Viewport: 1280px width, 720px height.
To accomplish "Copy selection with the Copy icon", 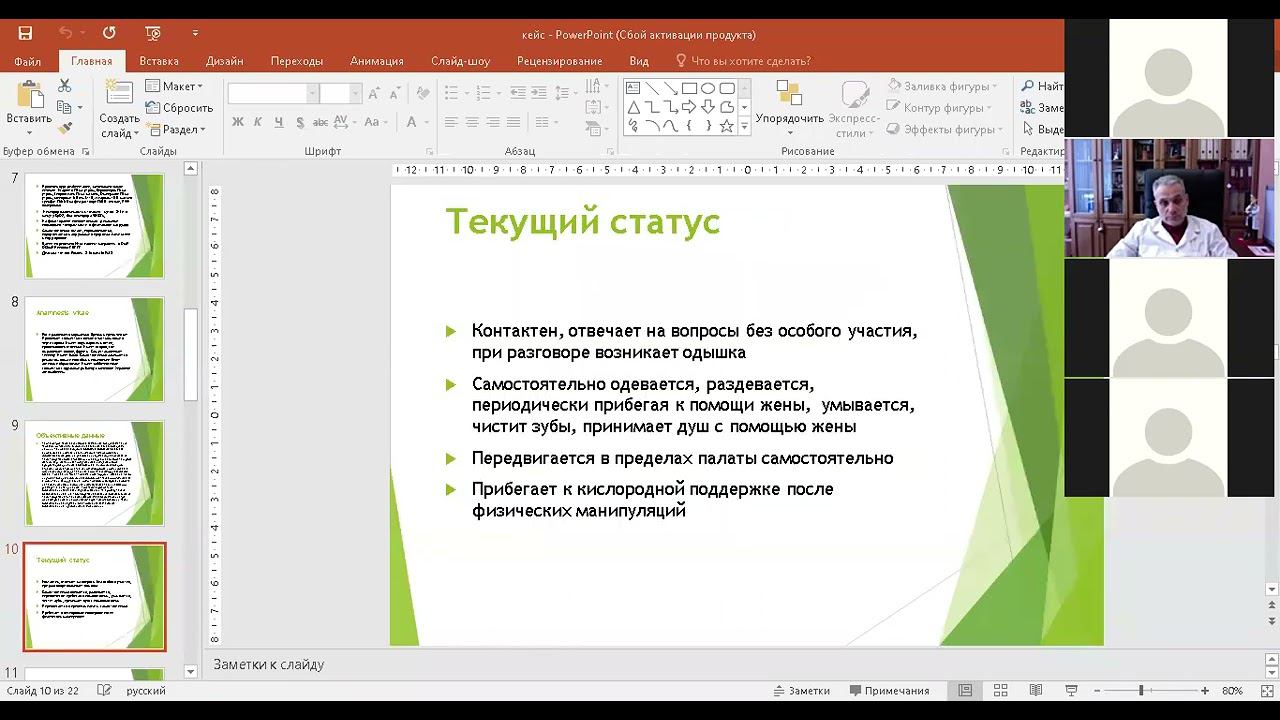I will [x=65, y=107].
